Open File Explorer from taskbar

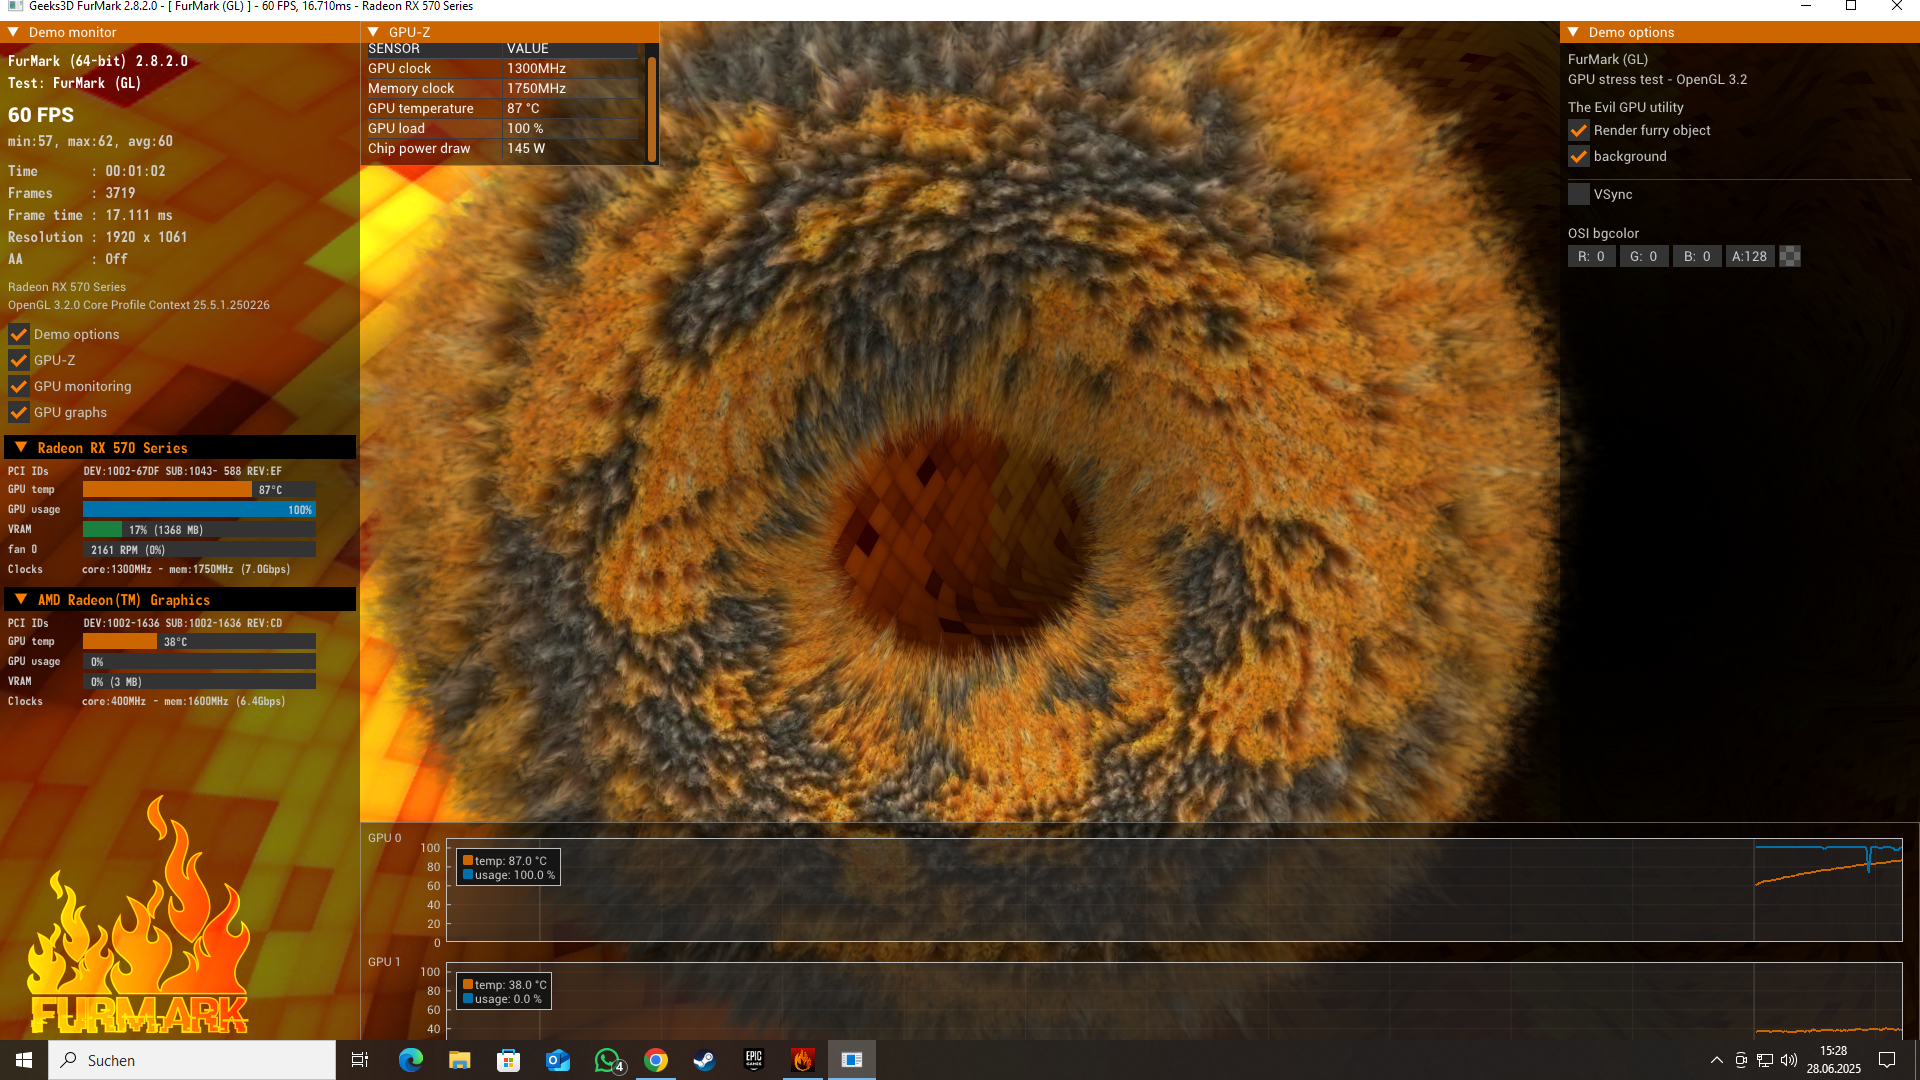460,1060
